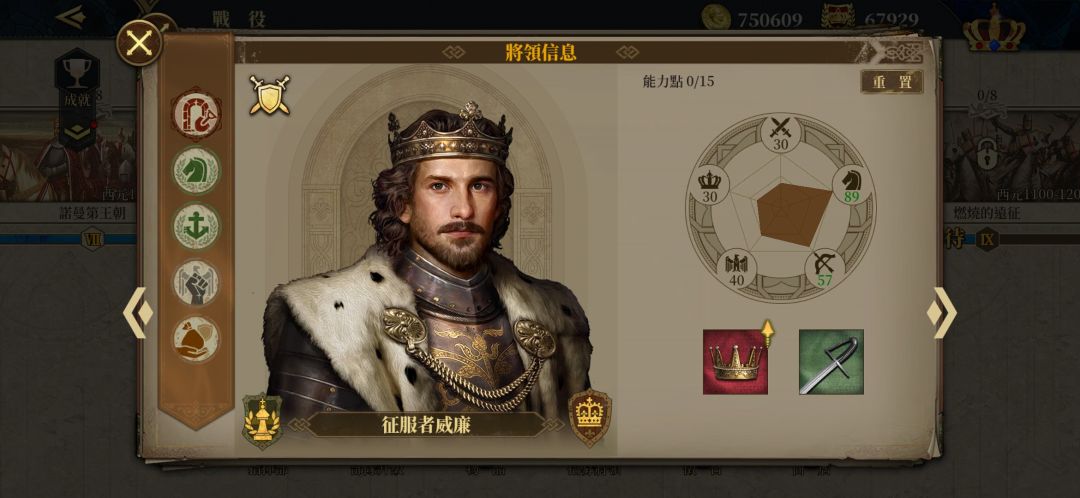The width and height of the screenshot is (1080, 498).
Task: Show previous general with left arrow
Action: pyautogui.click(x=138, y=313)
